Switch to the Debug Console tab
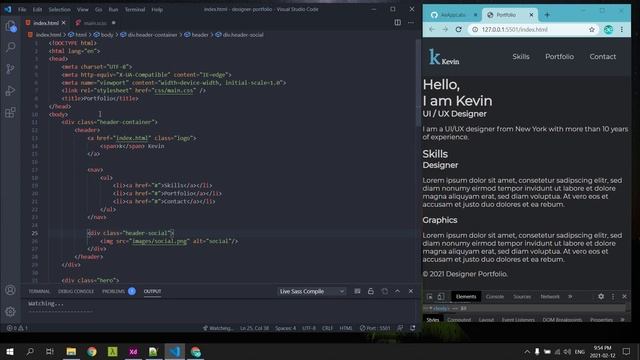 point(76,291)
